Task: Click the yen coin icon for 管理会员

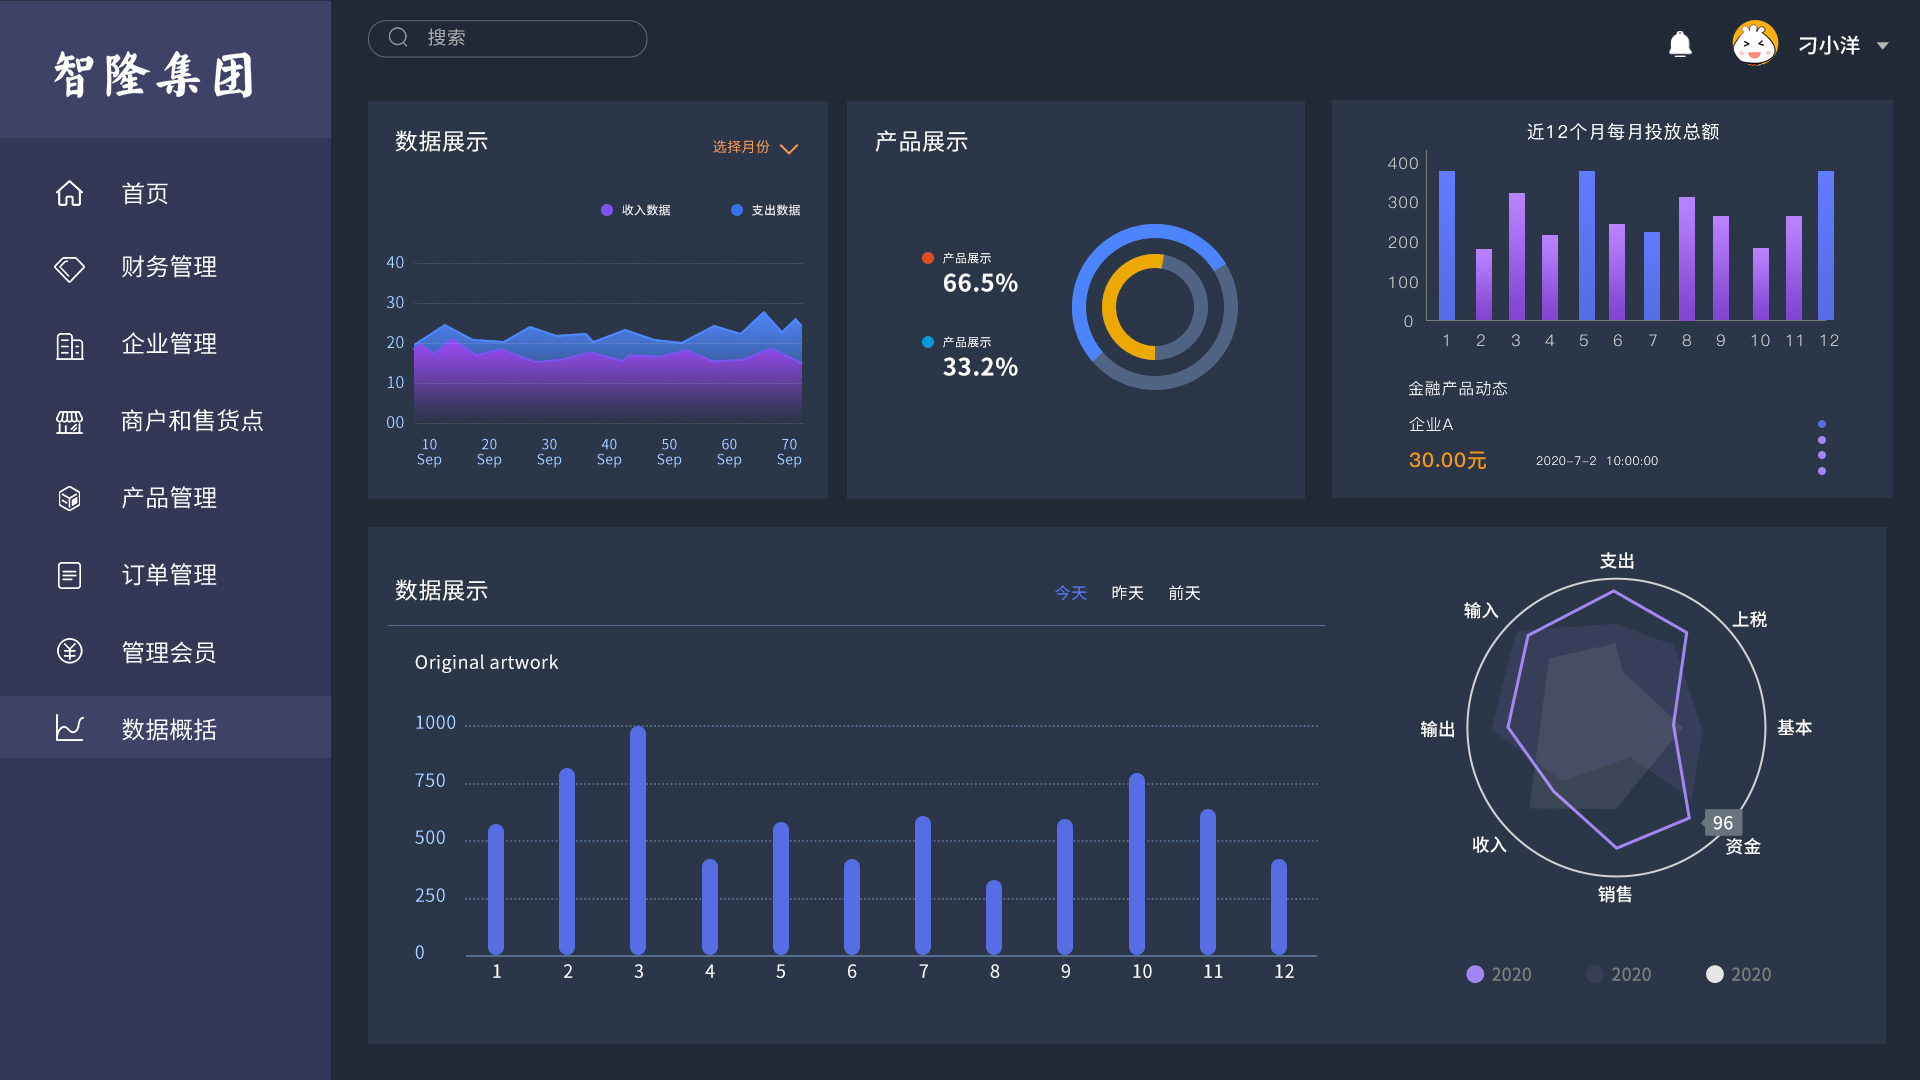Action: click(x=69, y=652)
